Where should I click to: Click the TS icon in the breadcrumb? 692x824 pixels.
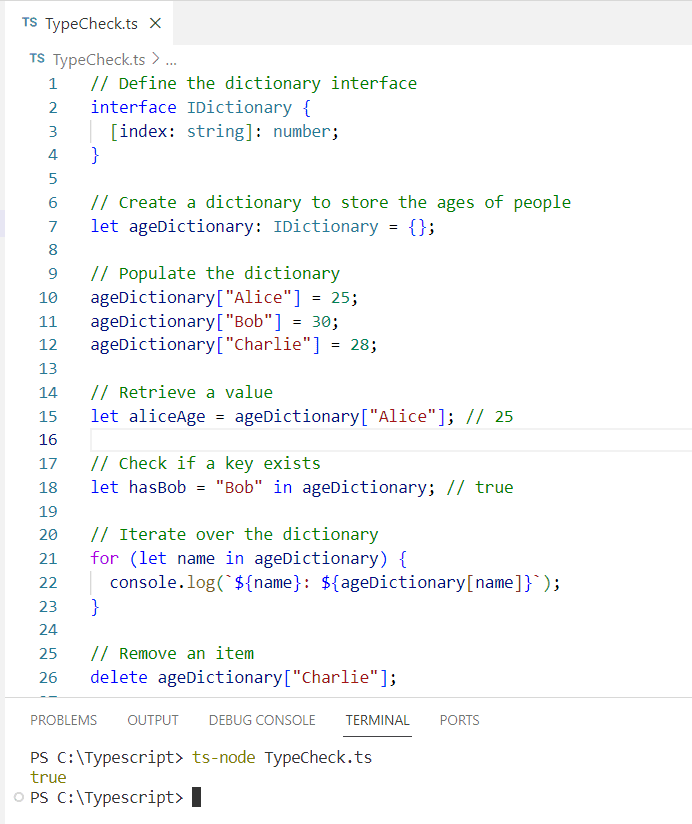37,58
